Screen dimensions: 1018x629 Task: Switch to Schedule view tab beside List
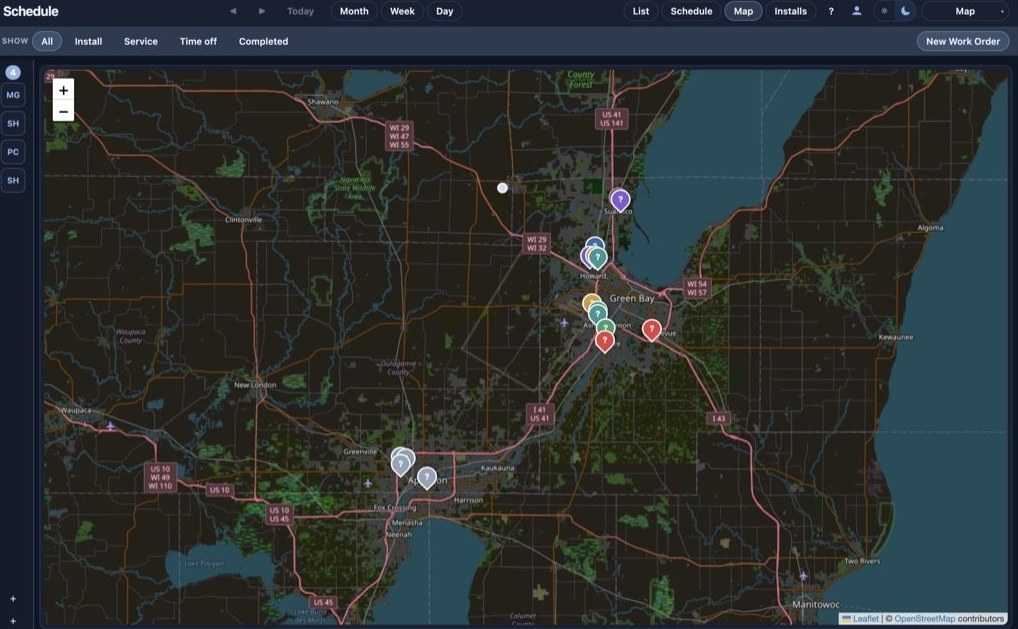[x=691, y=11]
